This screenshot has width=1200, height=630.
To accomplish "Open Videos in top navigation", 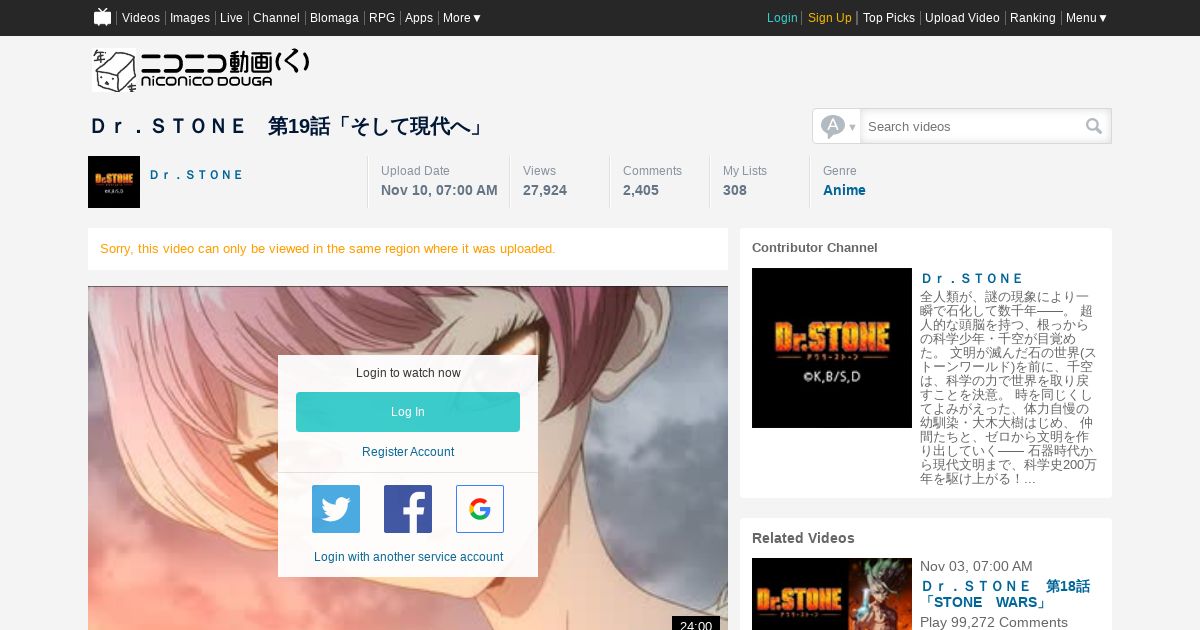I will coord(141,18).
